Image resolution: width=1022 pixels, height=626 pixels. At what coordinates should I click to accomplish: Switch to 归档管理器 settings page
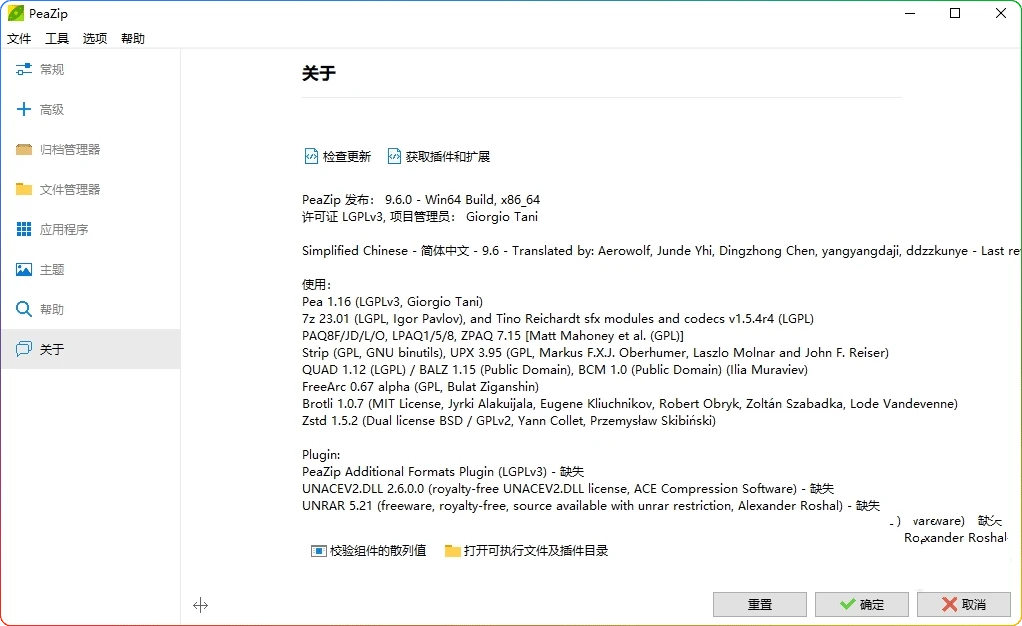click(x=91, y=149)
